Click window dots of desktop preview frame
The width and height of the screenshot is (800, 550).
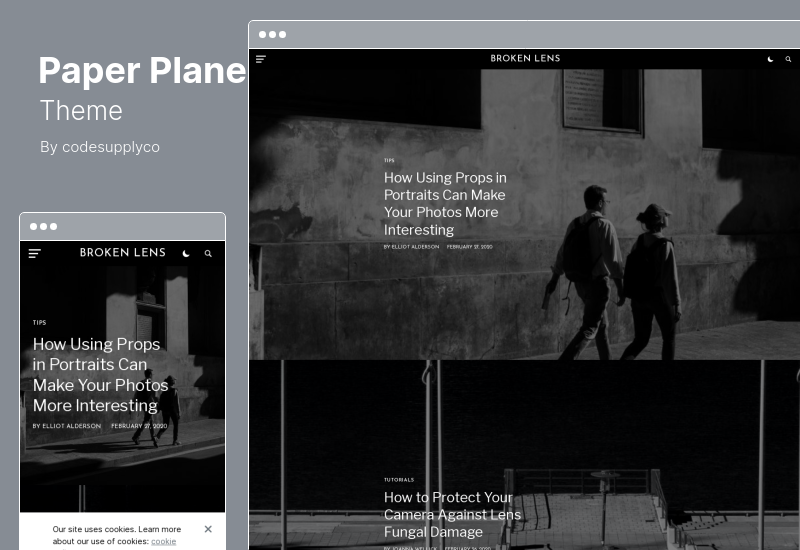tap(272, 35)
